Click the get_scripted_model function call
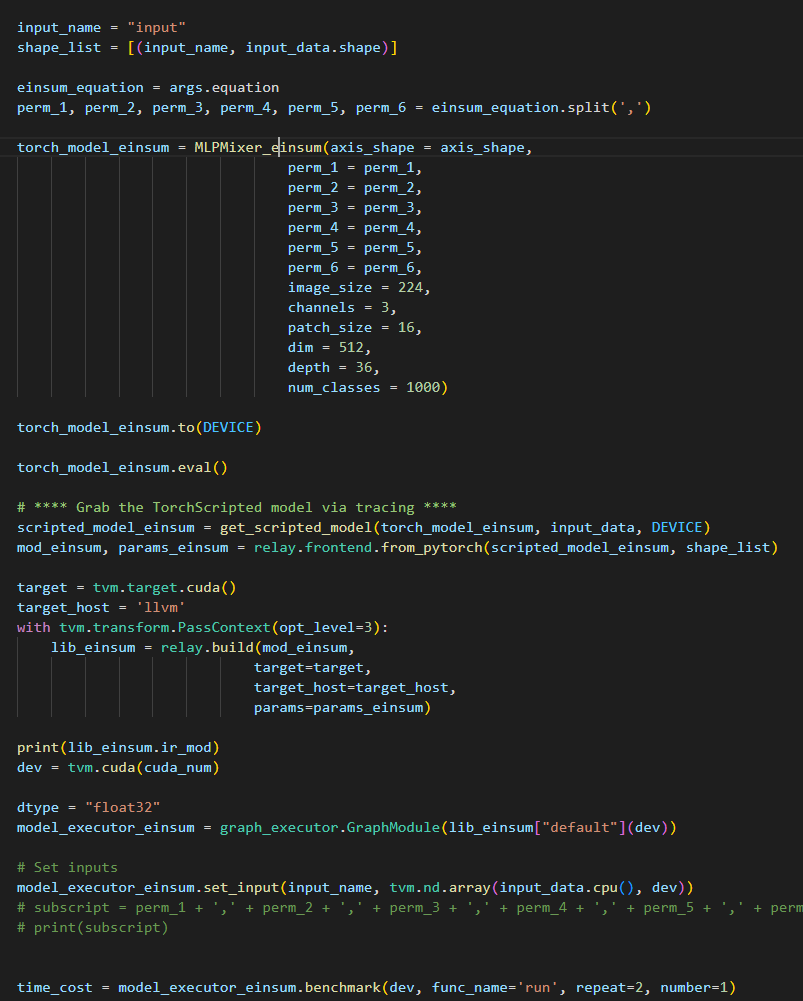Viewport: 803px width, 1001px height. [x=296, y=527]
